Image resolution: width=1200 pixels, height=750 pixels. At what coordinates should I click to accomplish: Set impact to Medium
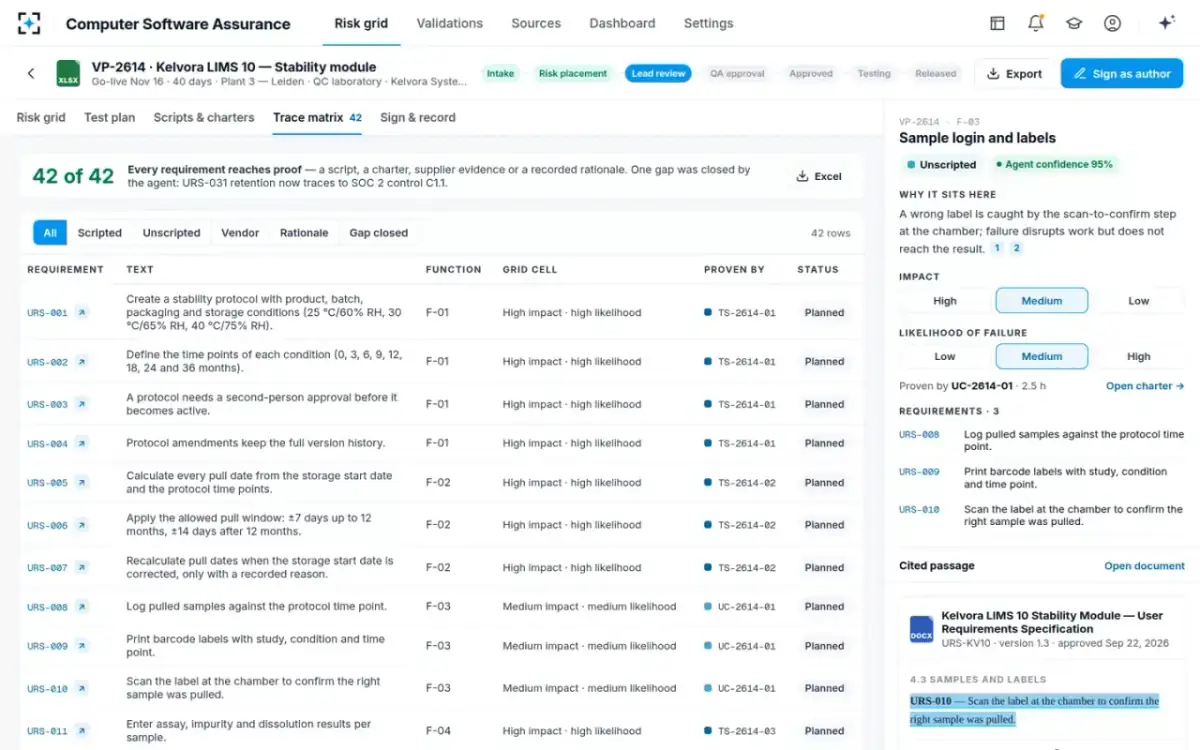pyautogui.click(x=1042, y=301)
